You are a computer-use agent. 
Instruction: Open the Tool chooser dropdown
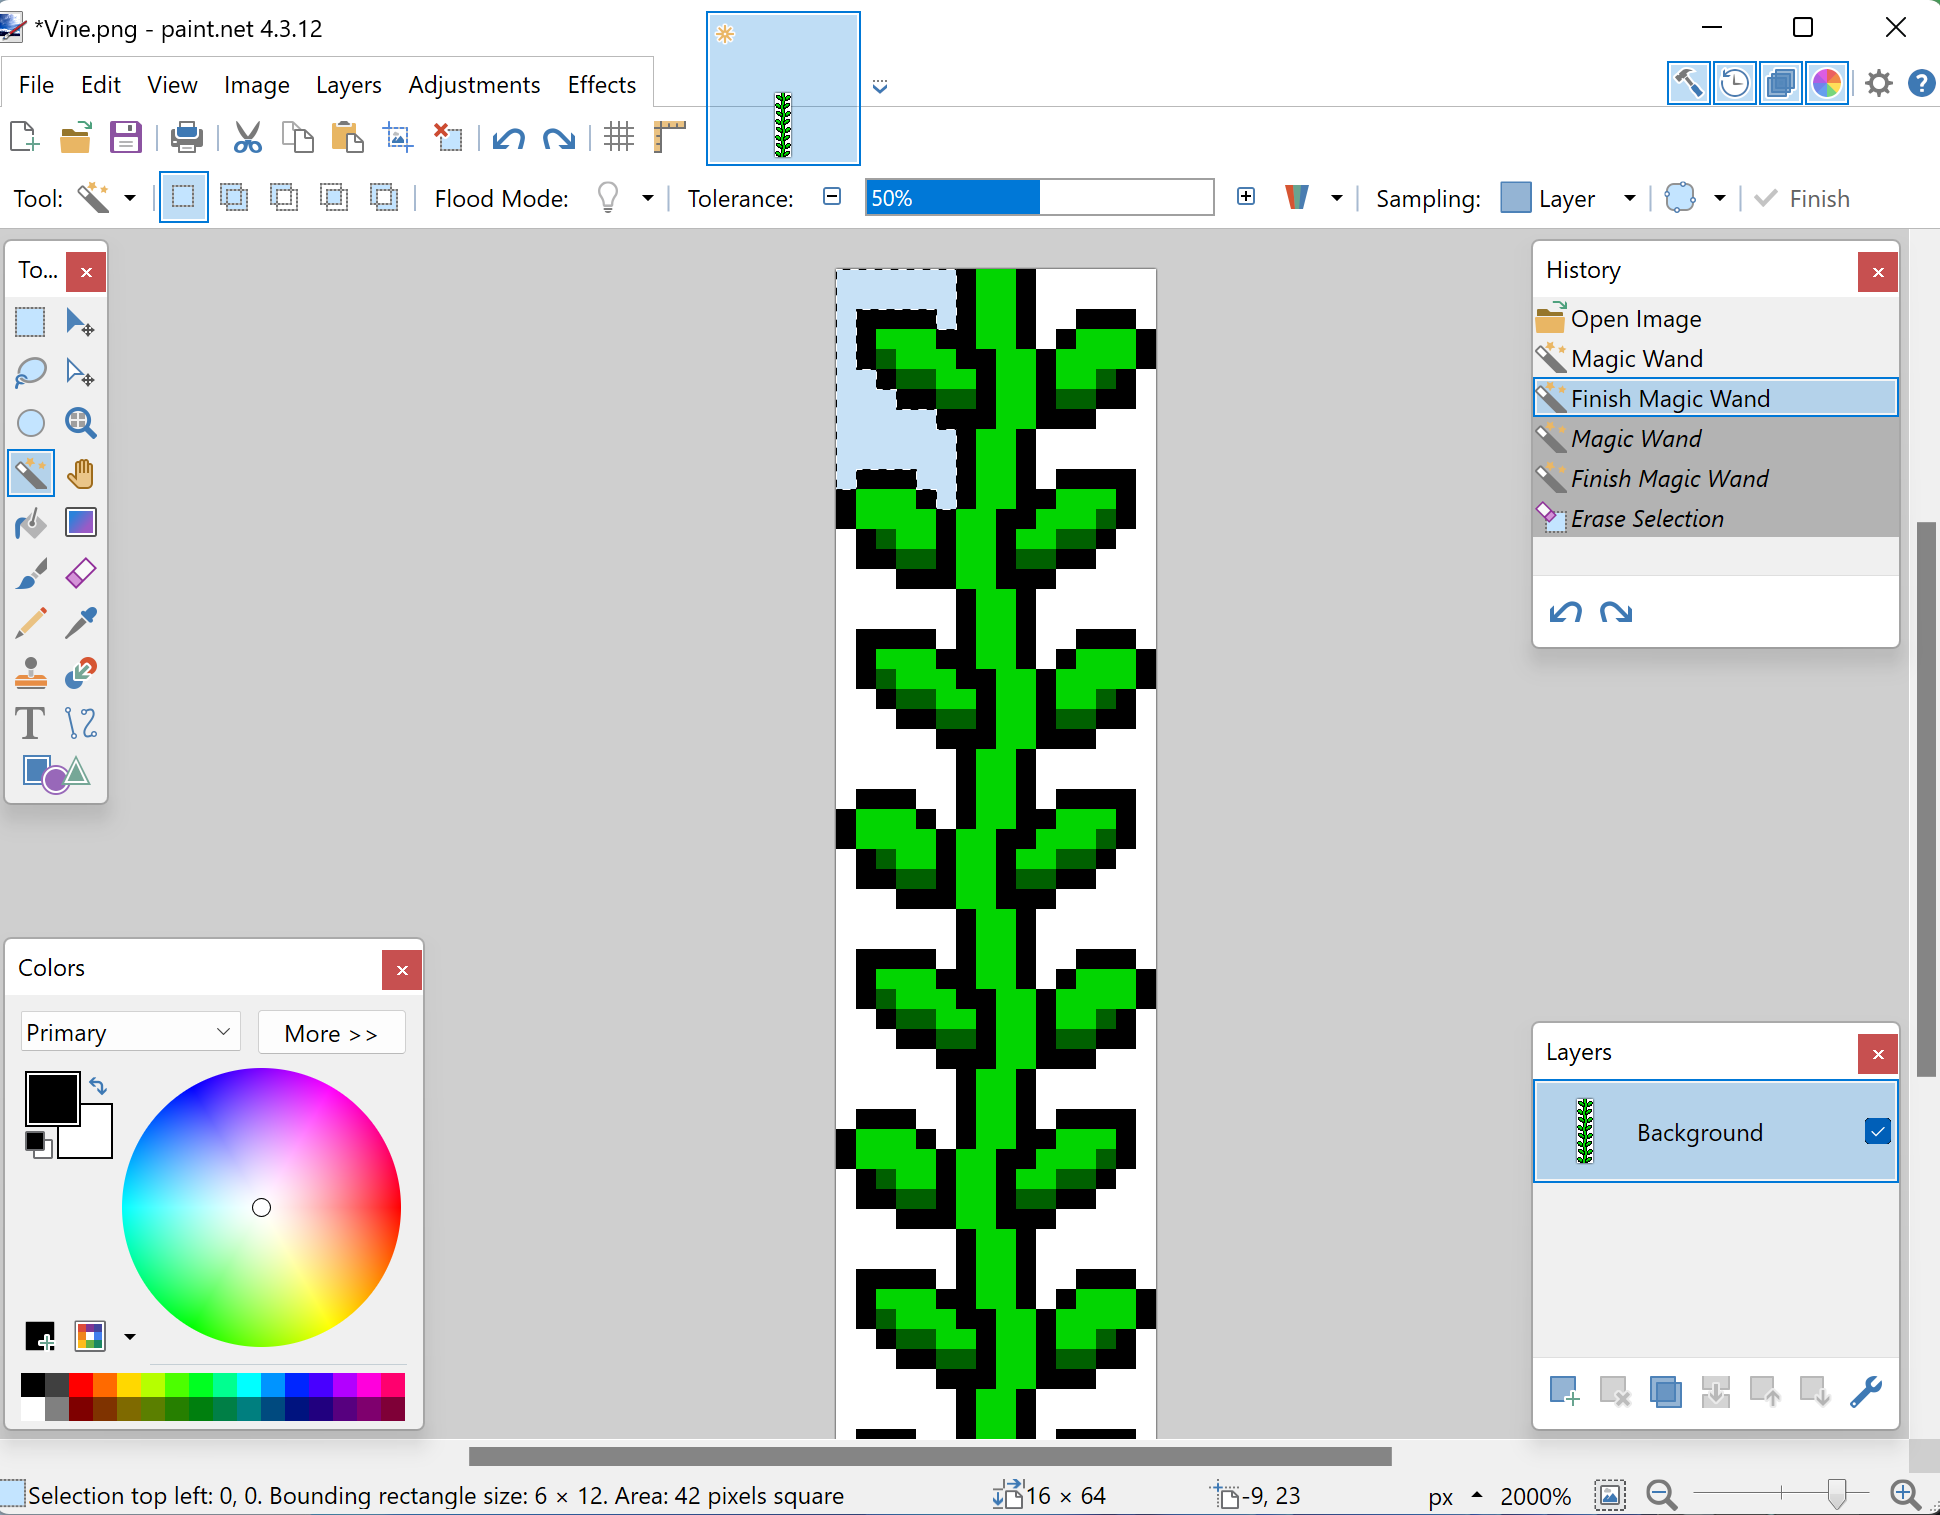coord(130,198)
